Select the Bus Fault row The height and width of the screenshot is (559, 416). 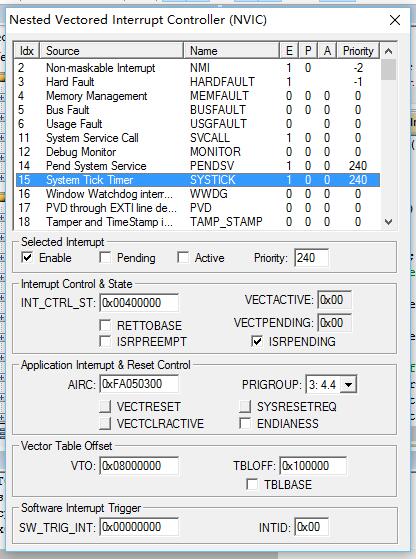pos(198,110)
